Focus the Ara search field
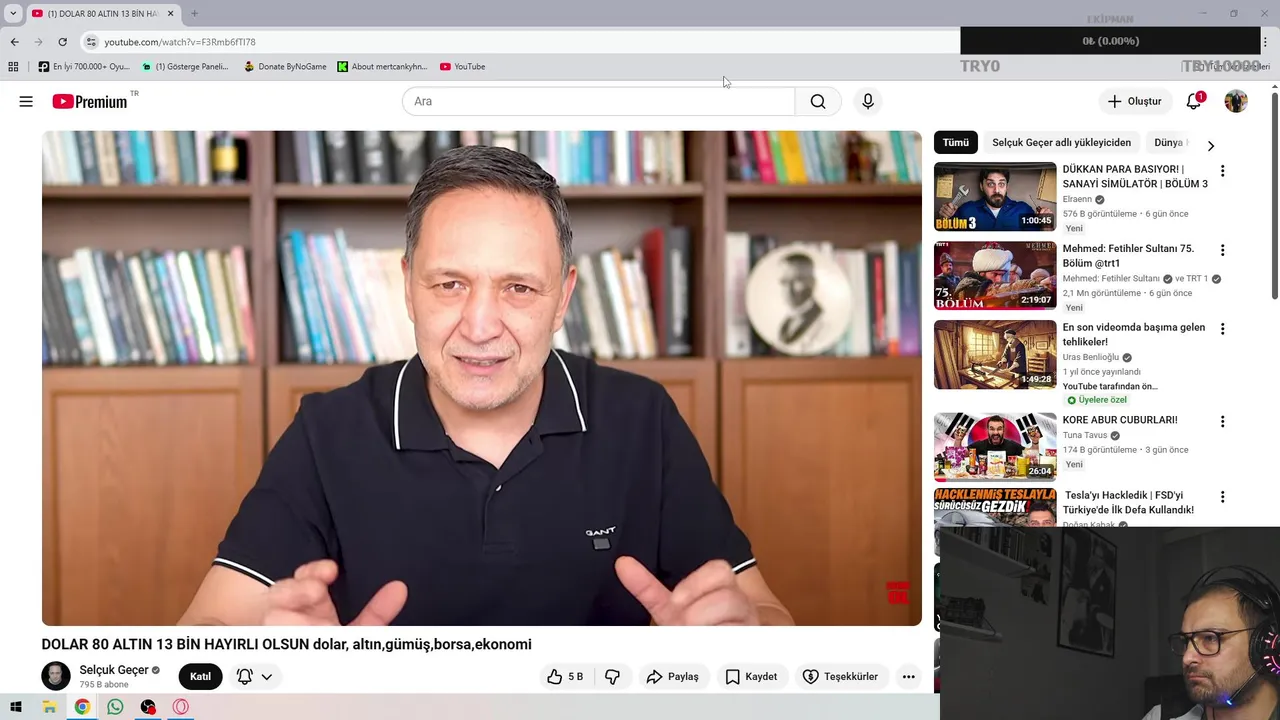The width and height of the screenshot is (1280, 720). pyautogui.click(x=598, y=101)
